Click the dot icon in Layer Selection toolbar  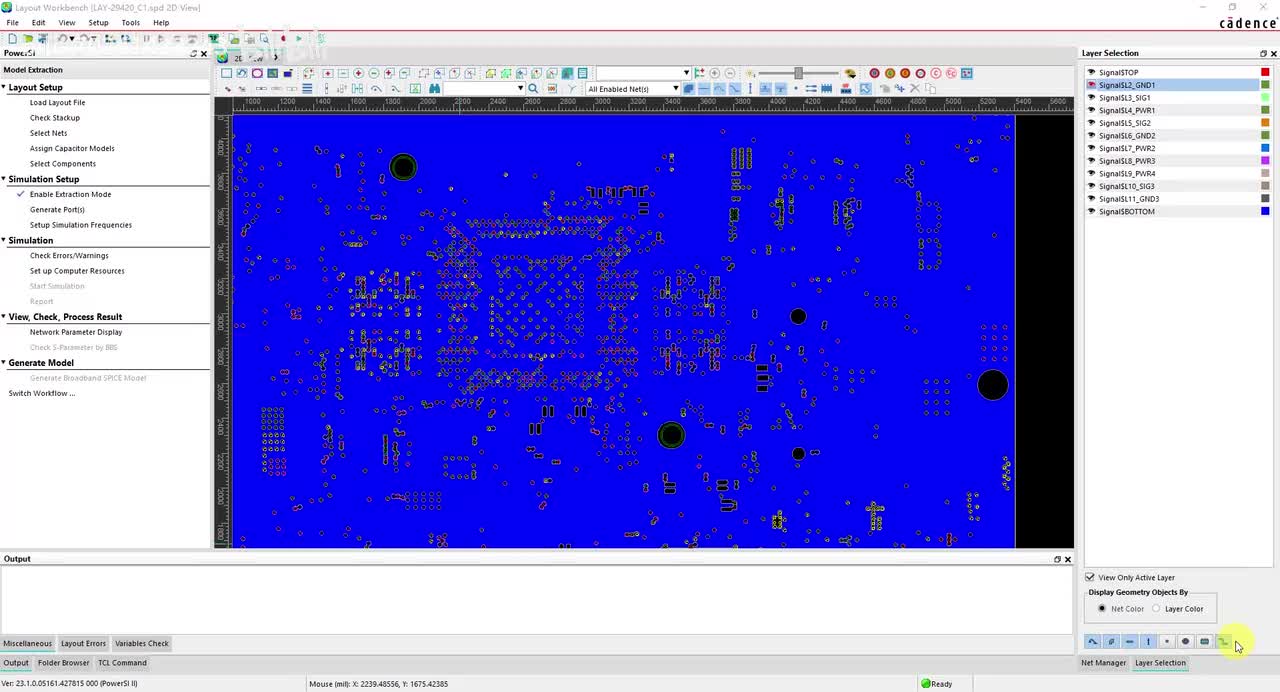pyautogui.click(x=1167, y=641)
